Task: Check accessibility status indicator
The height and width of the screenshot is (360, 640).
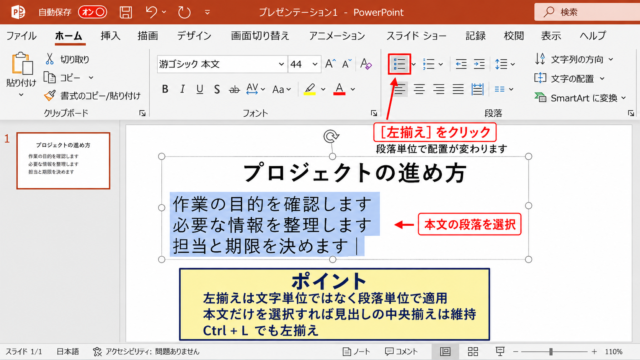Action: [x=146, y=351]
